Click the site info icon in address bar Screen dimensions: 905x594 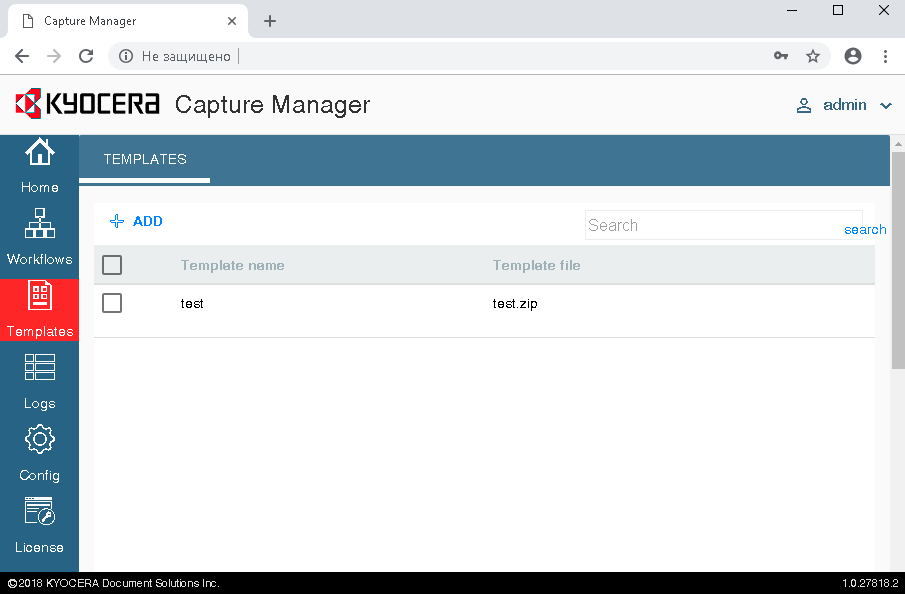(x=126, y=56)
